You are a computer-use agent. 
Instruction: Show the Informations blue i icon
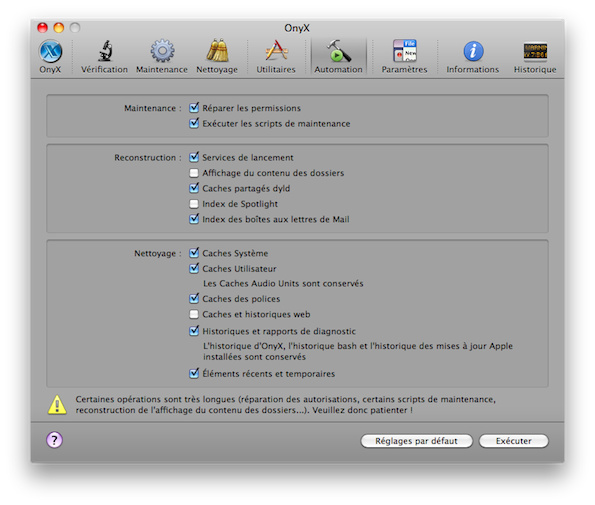point(473,51)
